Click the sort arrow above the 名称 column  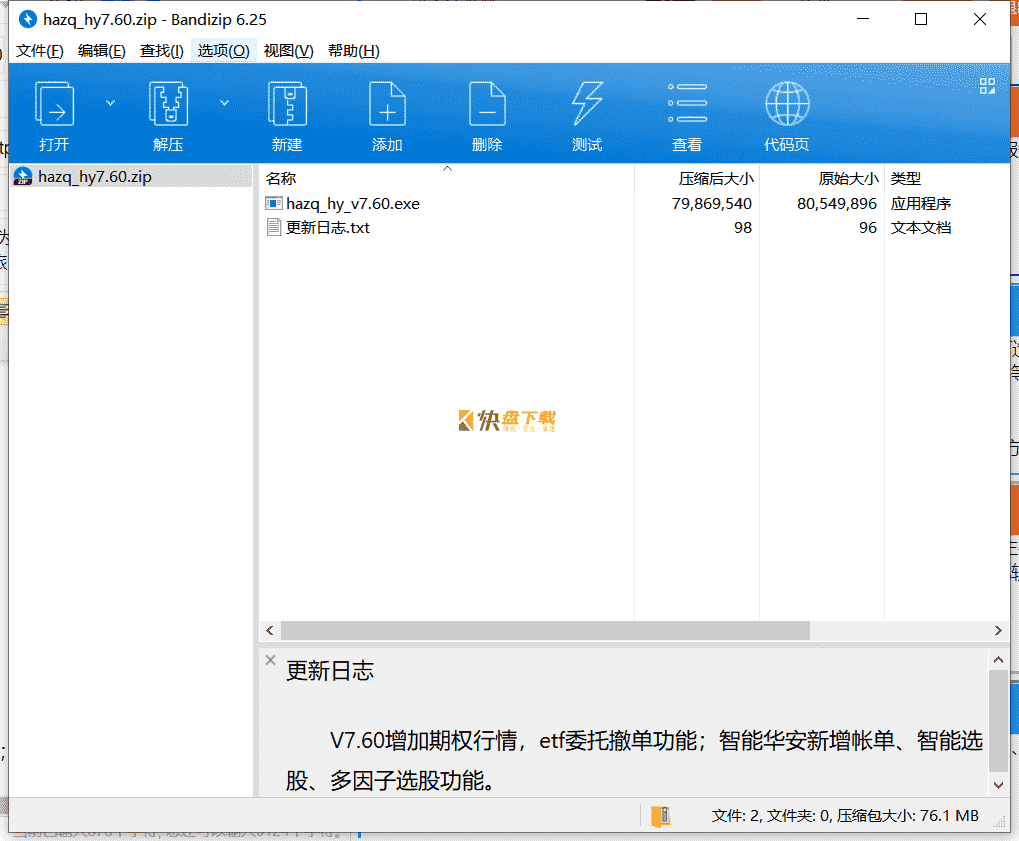click(447, 168)
